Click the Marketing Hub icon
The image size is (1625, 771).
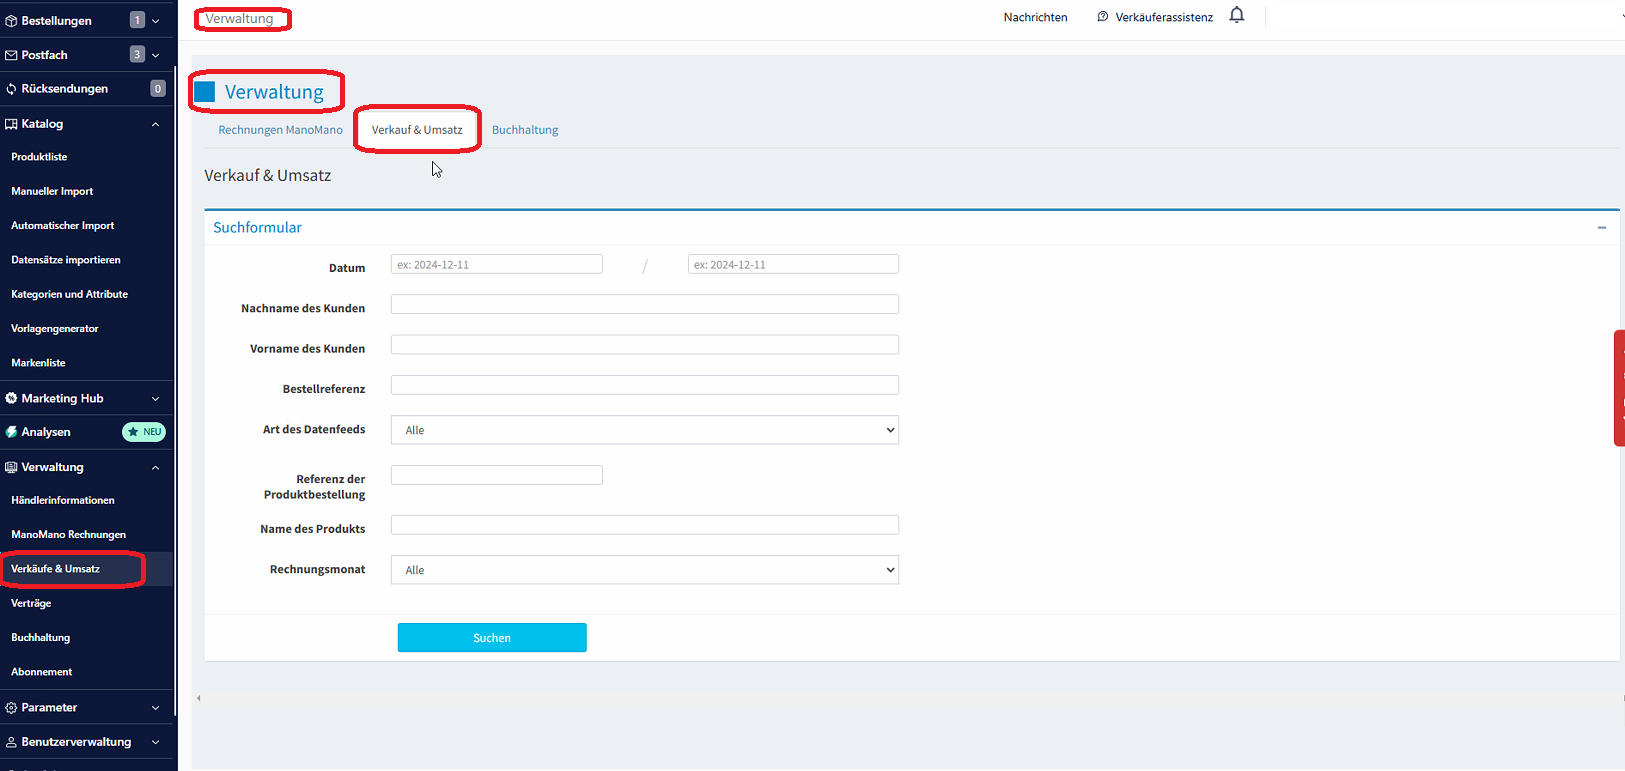11,398
